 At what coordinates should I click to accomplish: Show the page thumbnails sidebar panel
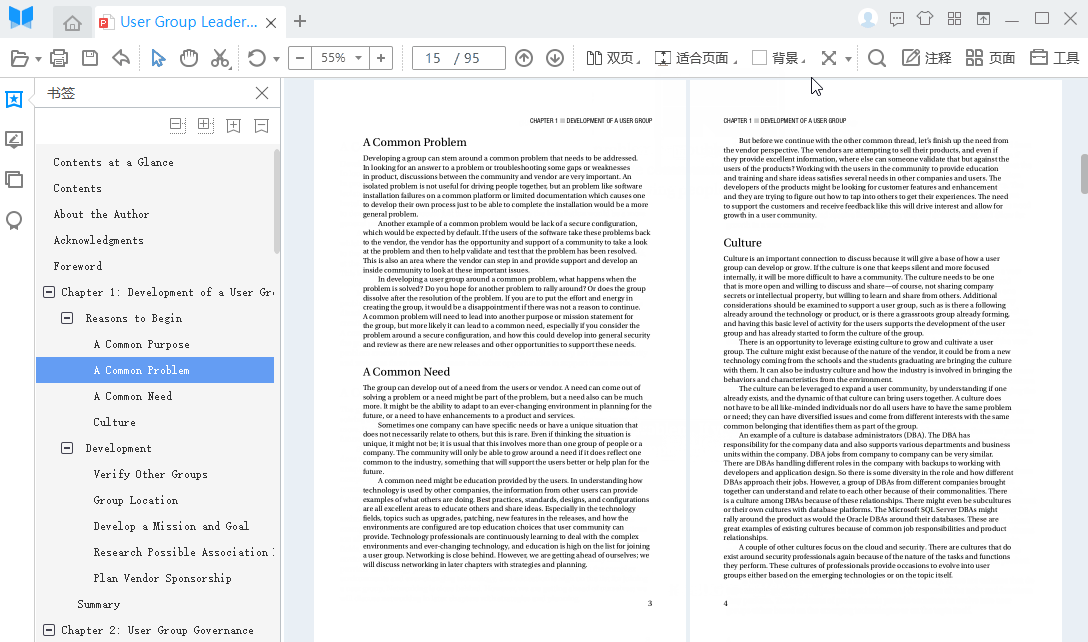pyautogui.click(x=14, y=180)
